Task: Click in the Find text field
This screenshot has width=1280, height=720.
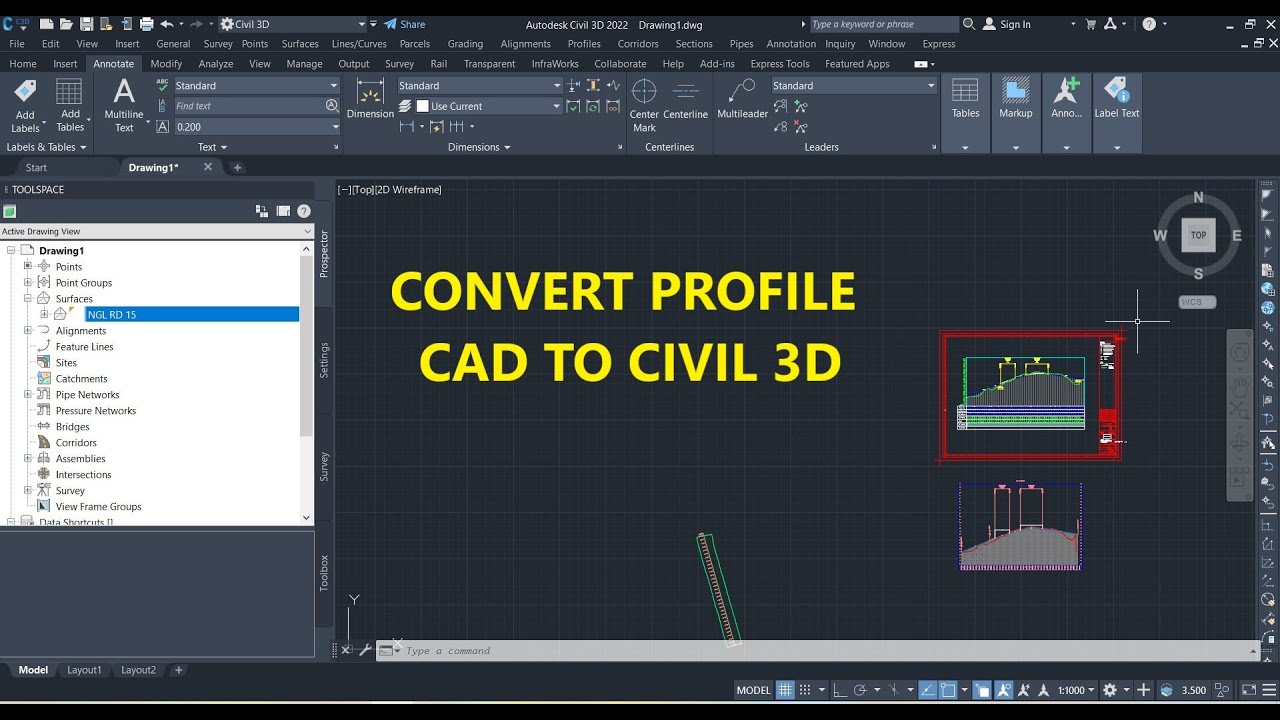Action: (248, 105)
